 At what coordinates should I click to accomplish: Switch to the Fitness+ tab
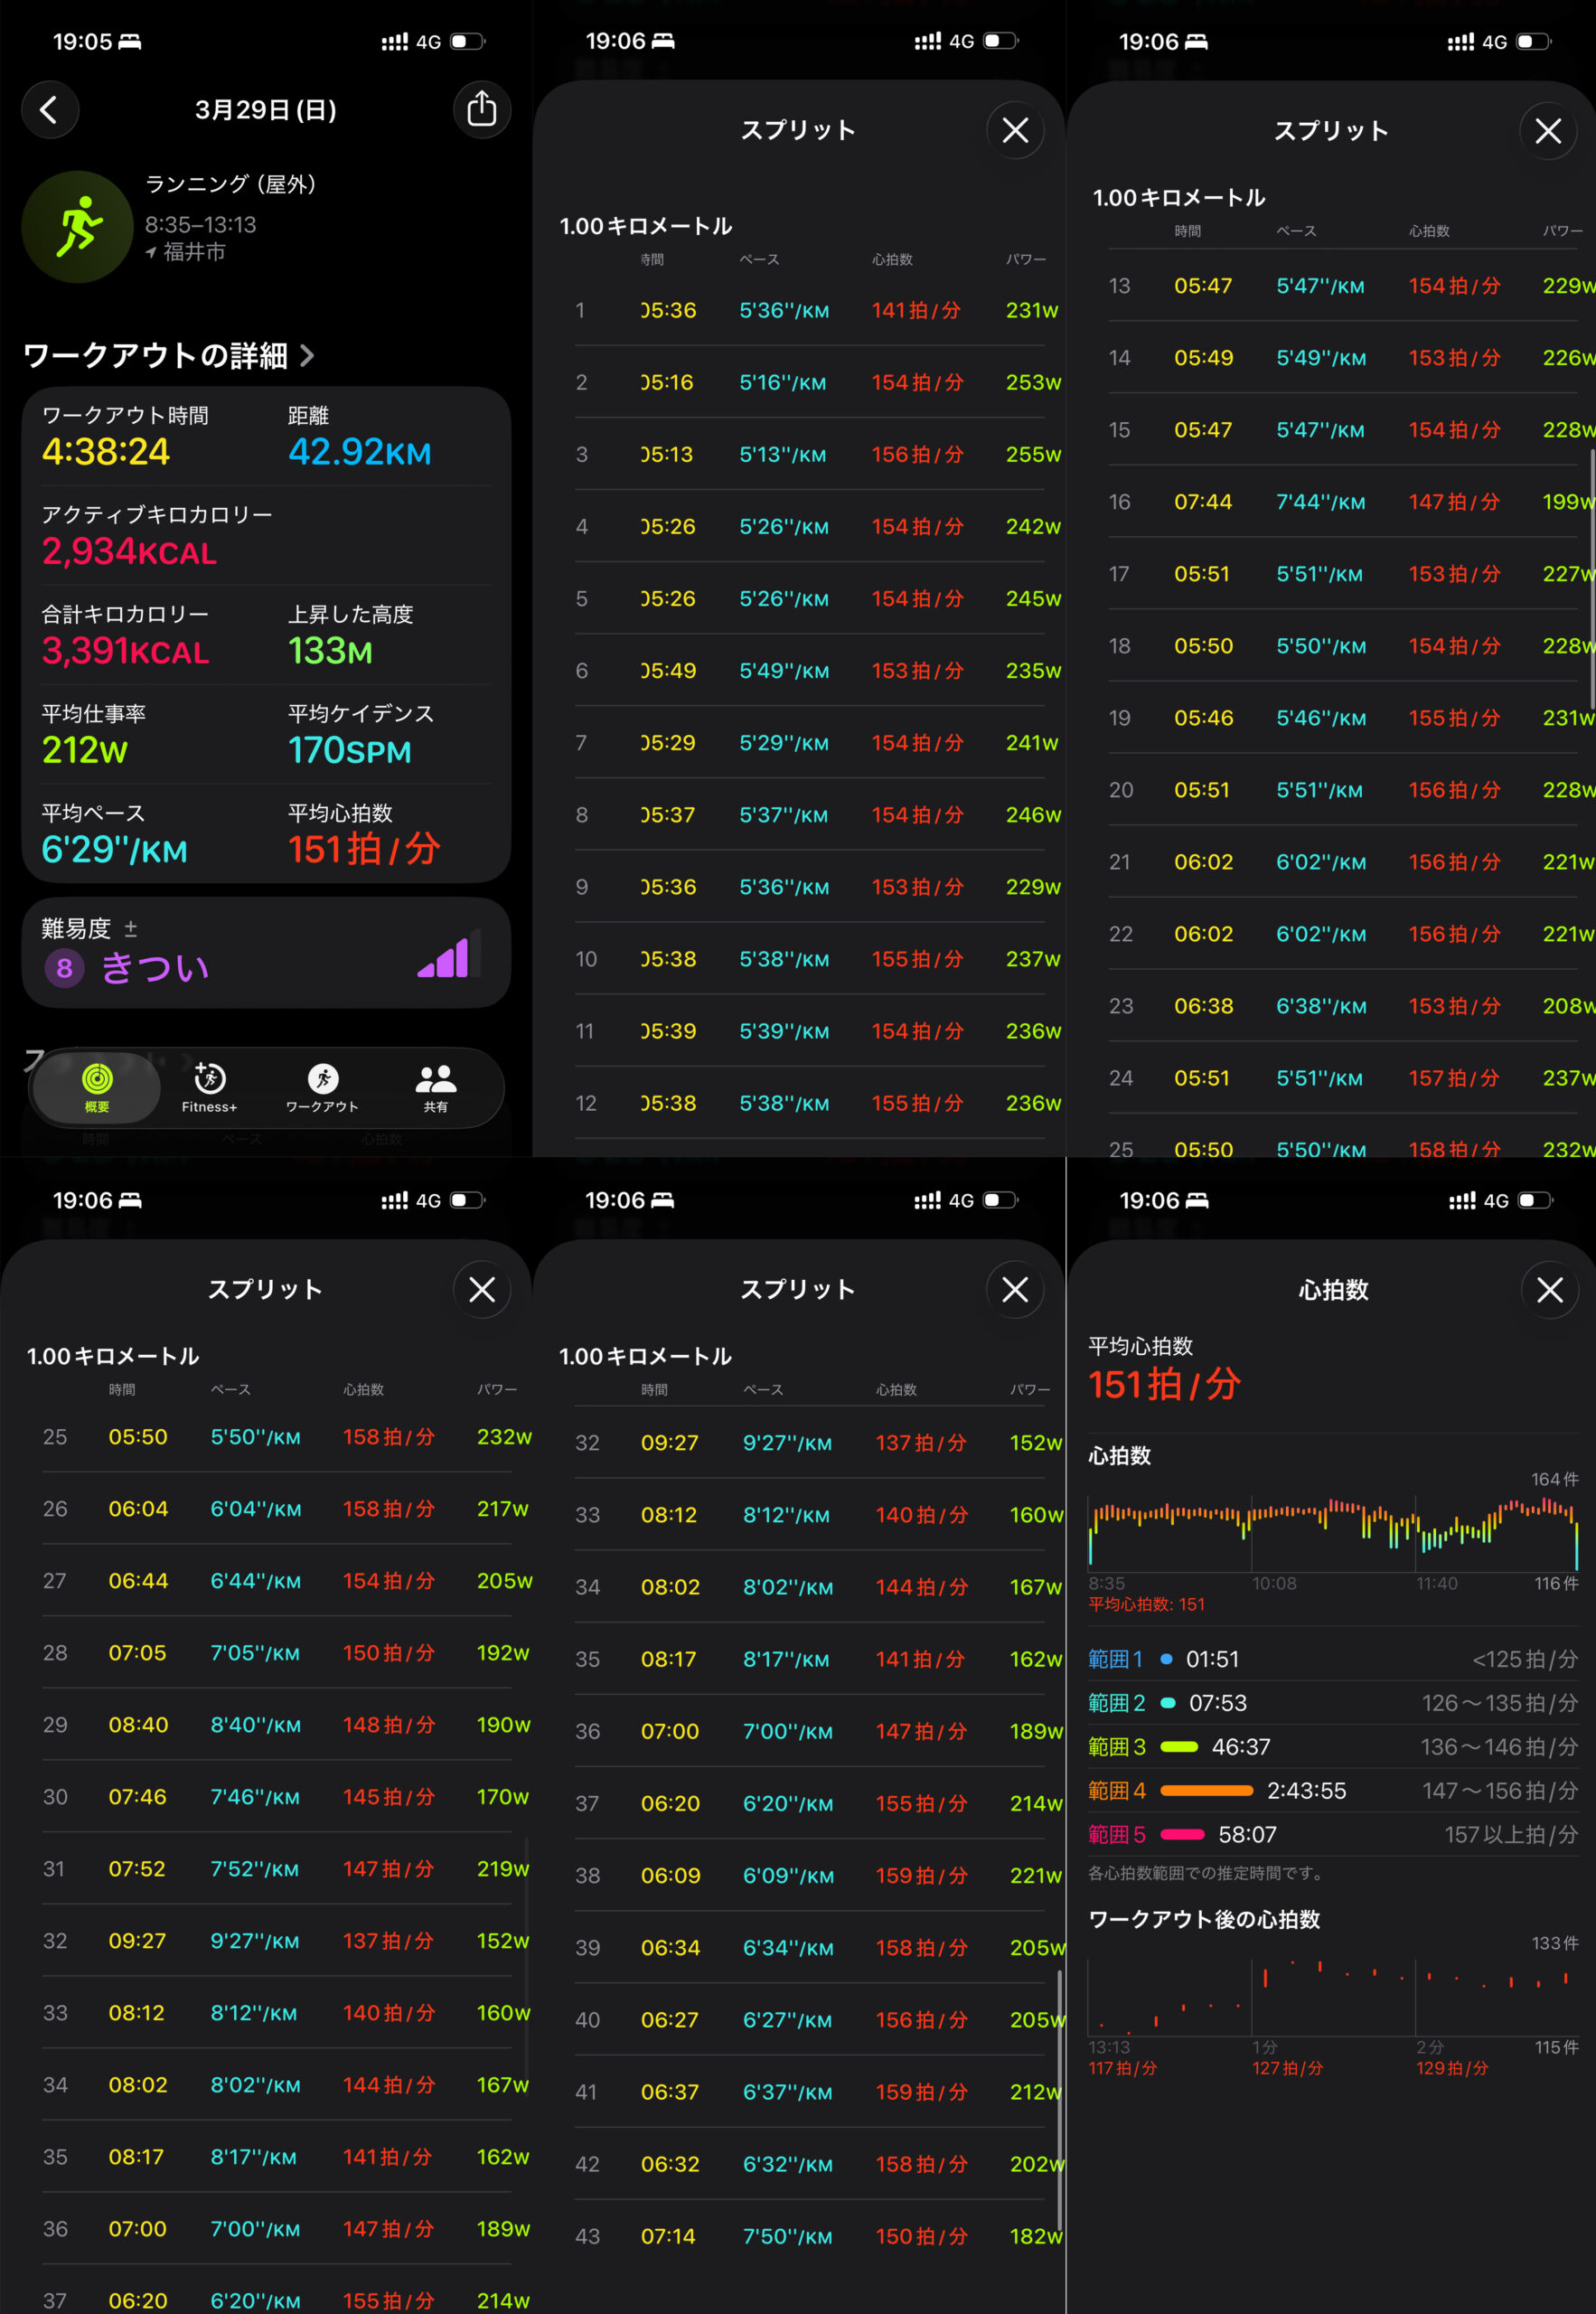(x=209, y=1087)
